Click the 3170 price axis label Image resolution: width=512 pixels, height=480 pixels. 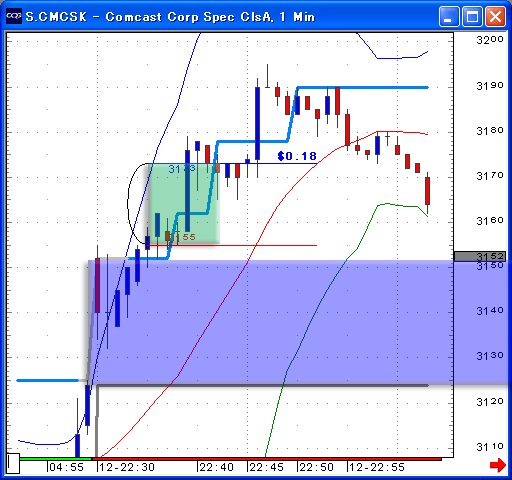[490, 176]
